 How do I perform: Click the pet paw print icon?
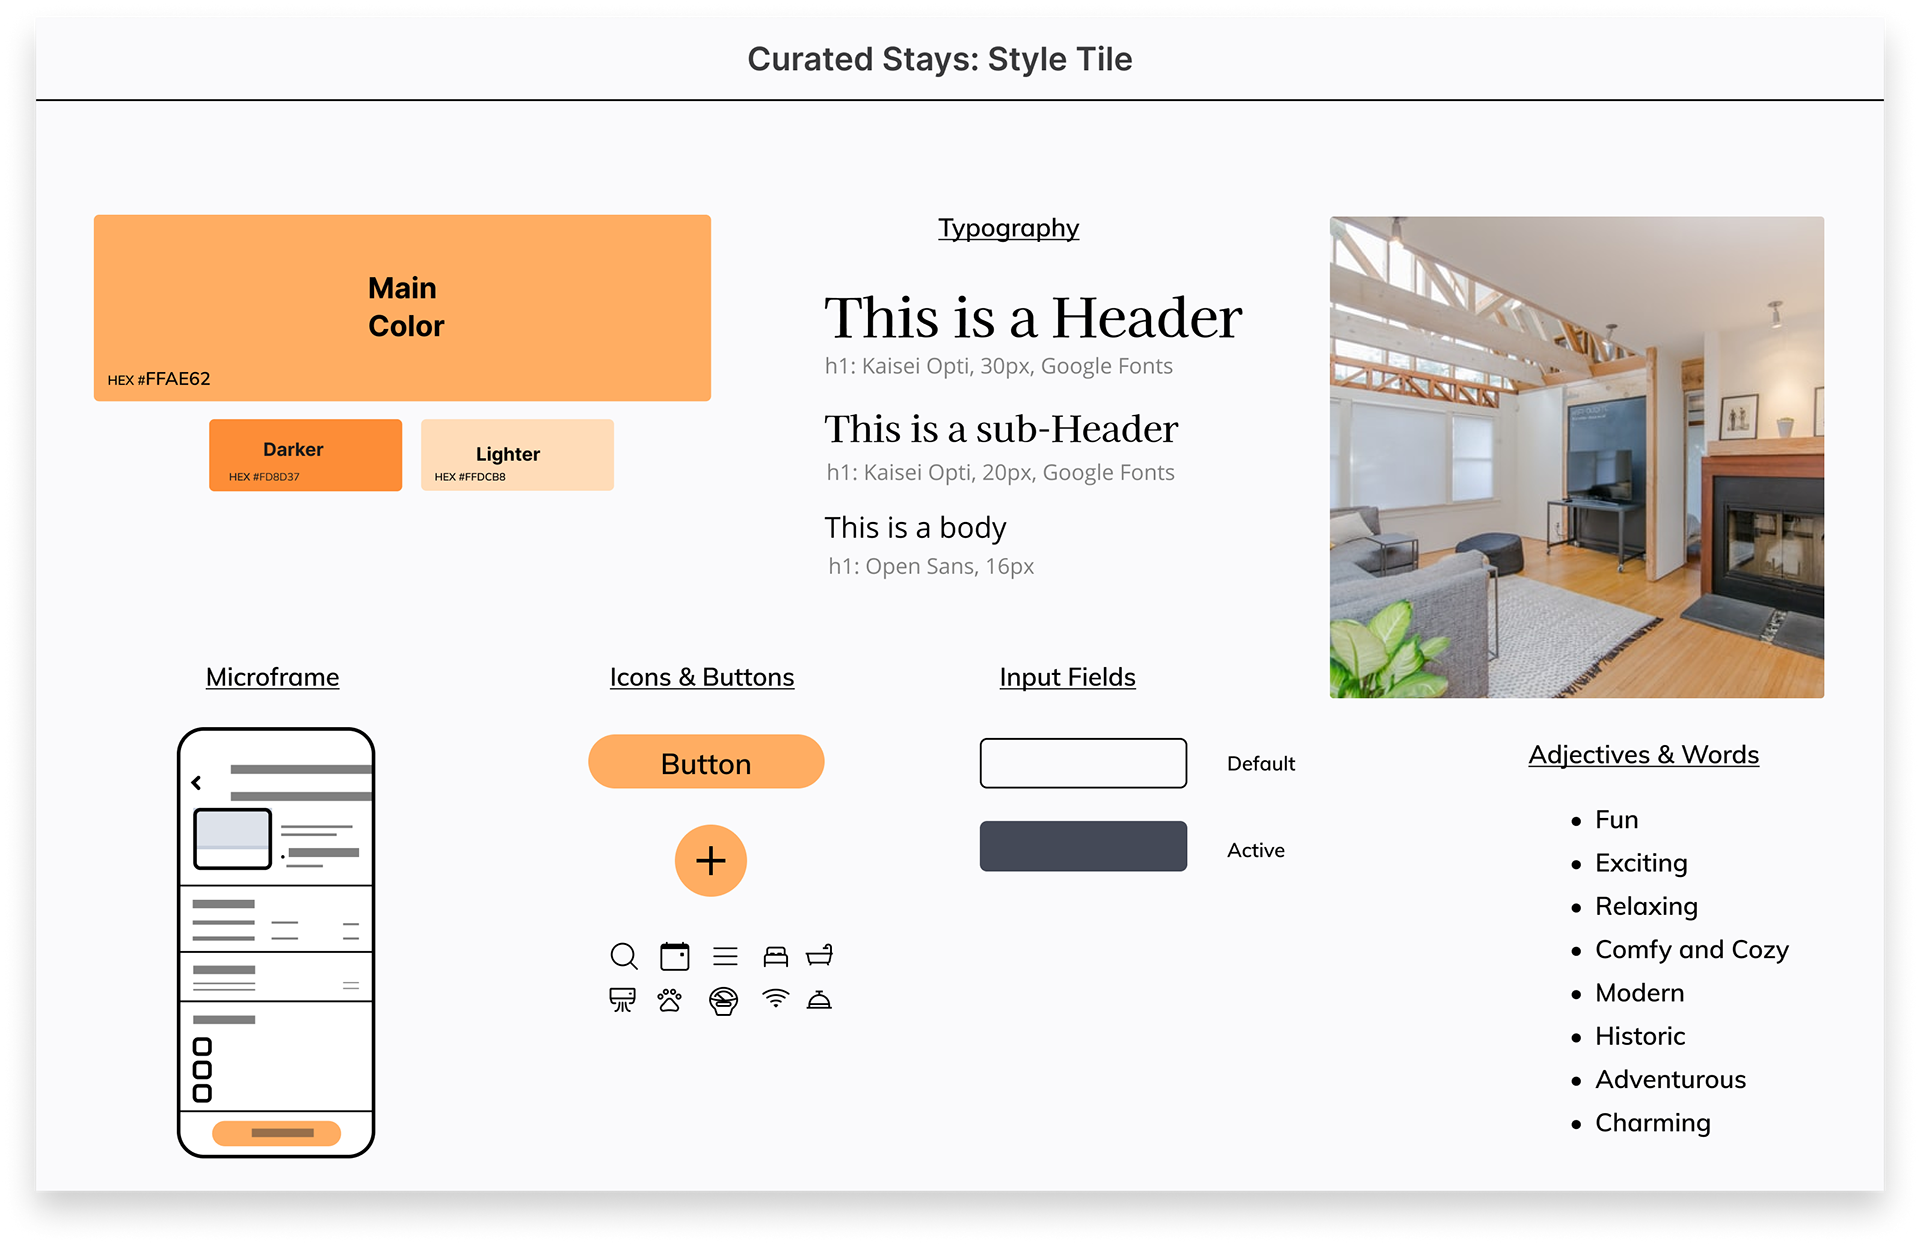[670, 1000]
